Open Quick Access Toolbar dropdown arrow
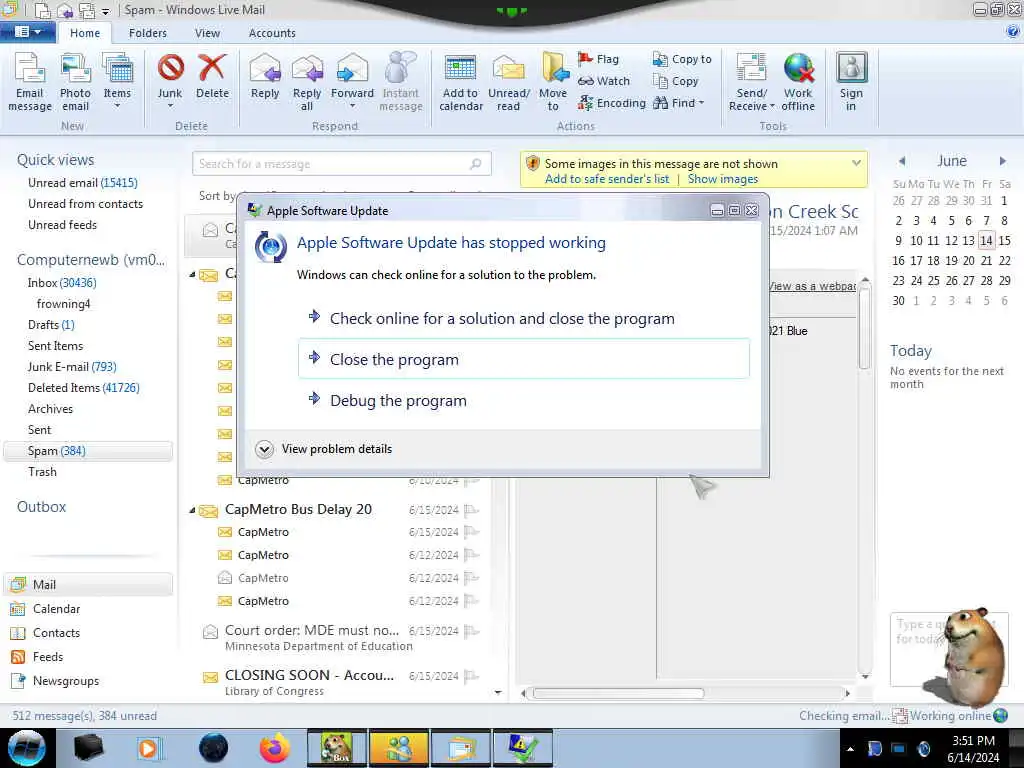This screenshot has height=768, width=1024. tap(105, 11)
